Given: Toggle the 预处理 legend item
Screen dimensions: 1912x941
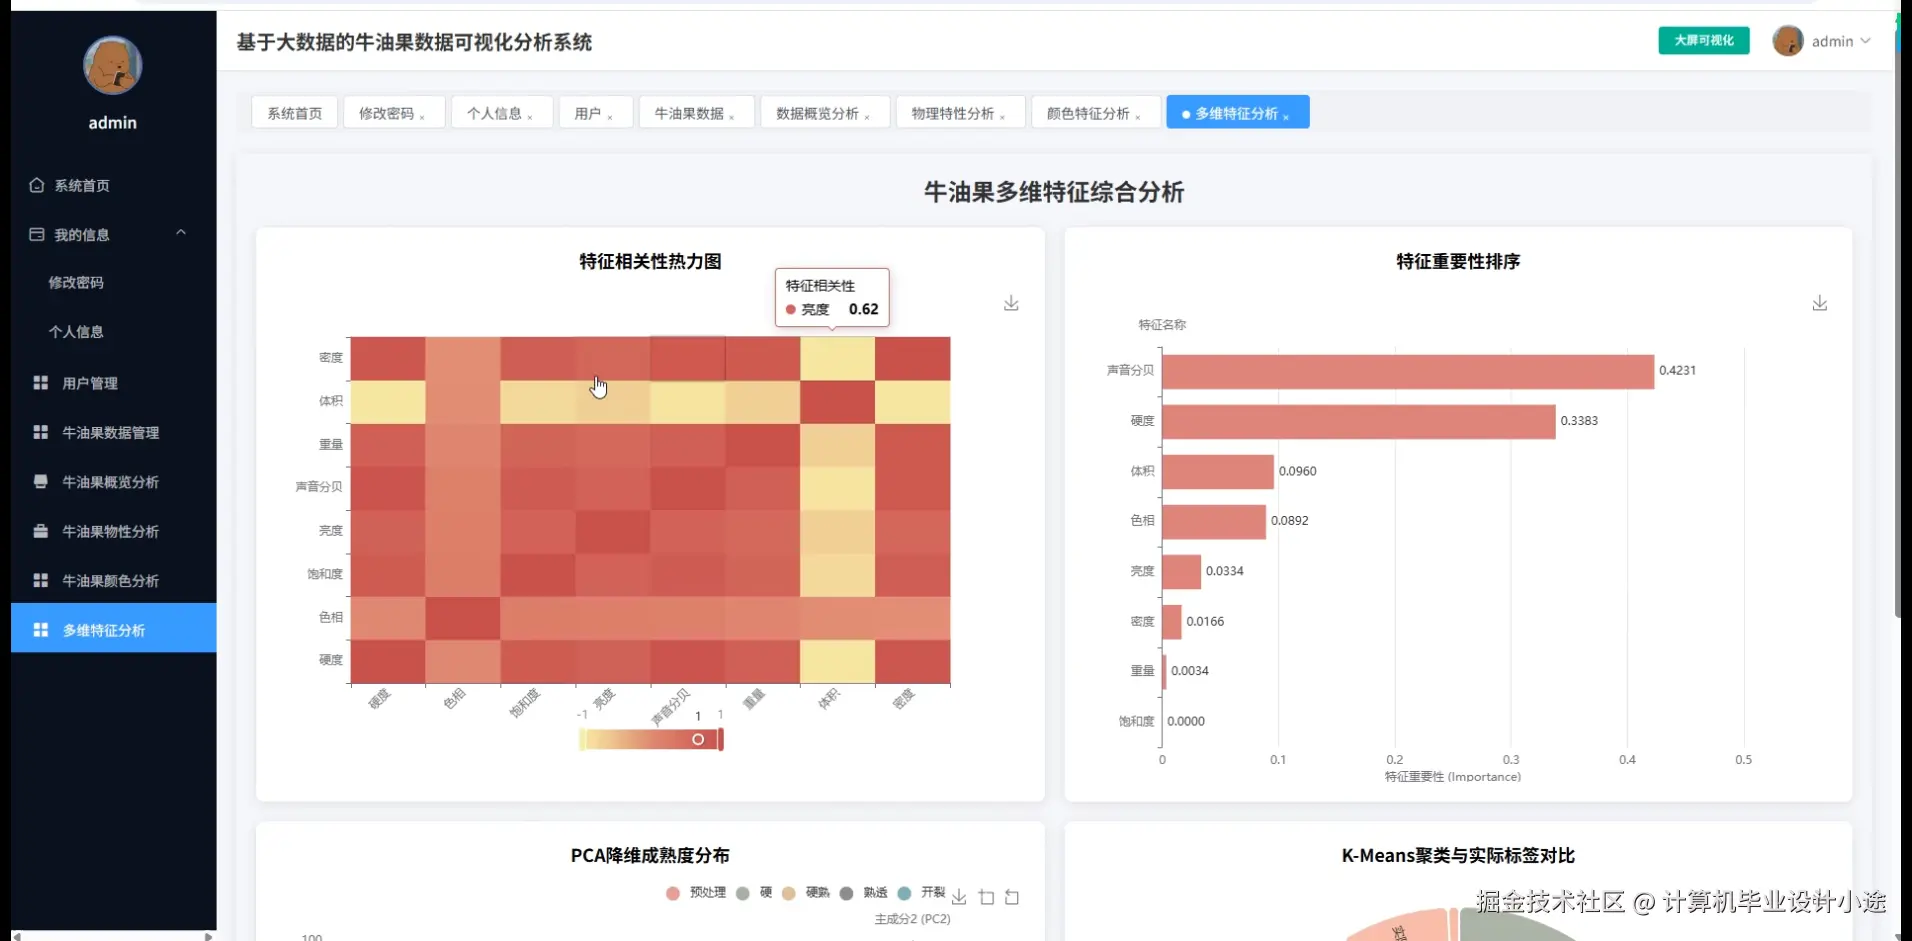Looking at the screenshot, I should 696,893.
